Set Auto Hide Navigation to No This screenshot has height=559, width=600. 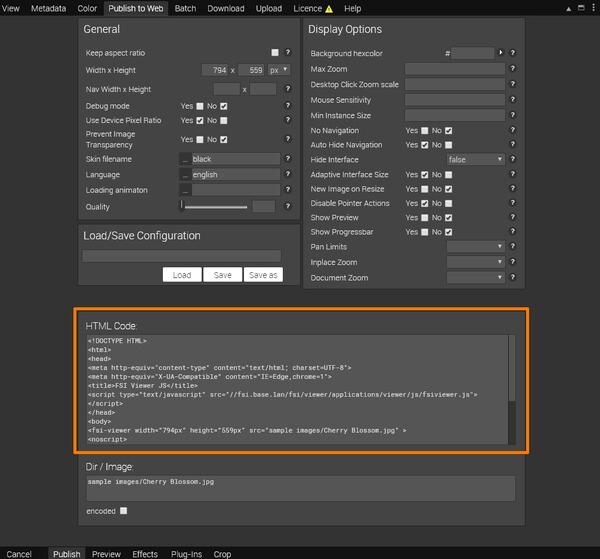coord(448,145)
